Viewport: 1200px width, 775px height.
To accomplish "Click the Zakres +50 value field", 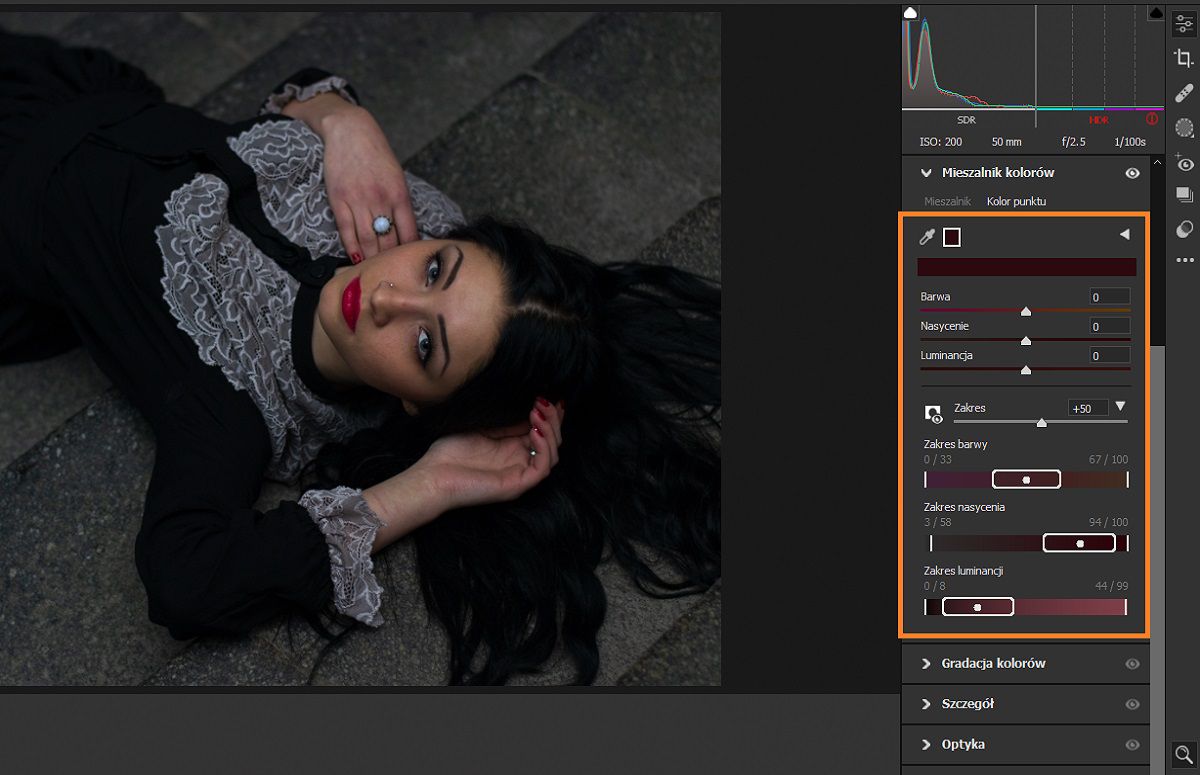I will [1088, 408].
